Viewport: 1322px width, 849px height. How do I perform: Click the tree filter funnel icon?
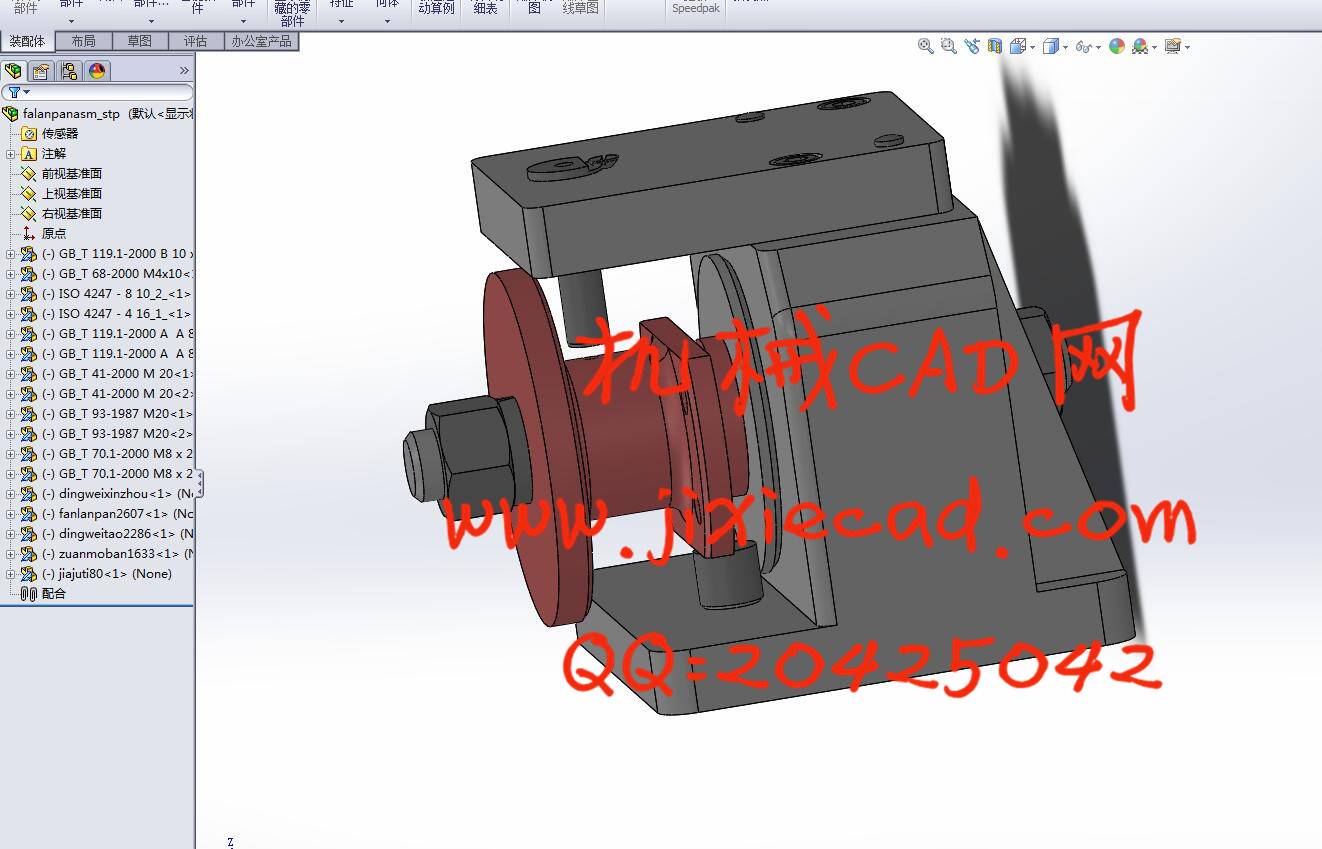[x=14, y=92]
